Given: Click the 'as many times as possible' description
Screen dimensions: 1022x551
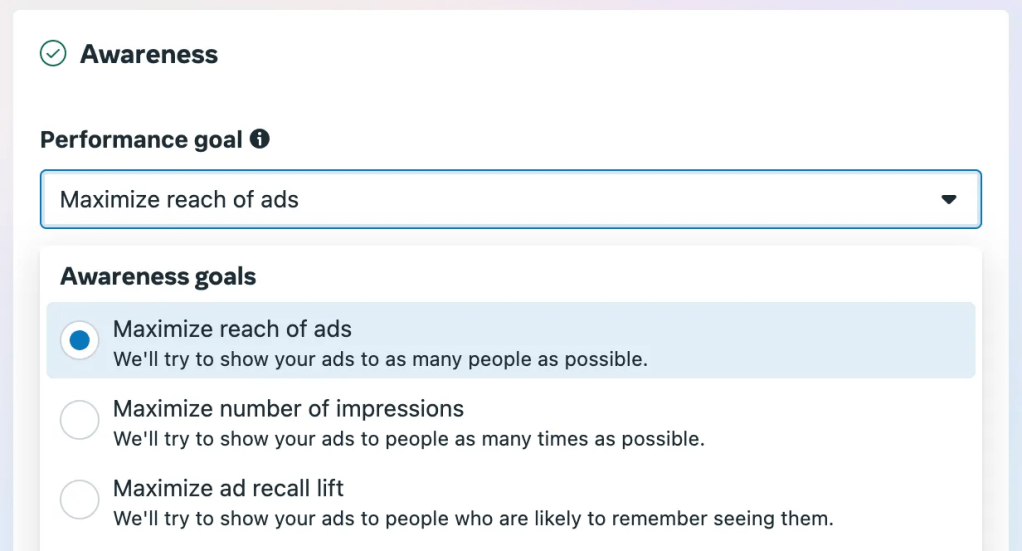Looking at the screenshot, I should [x=409, y=439].
